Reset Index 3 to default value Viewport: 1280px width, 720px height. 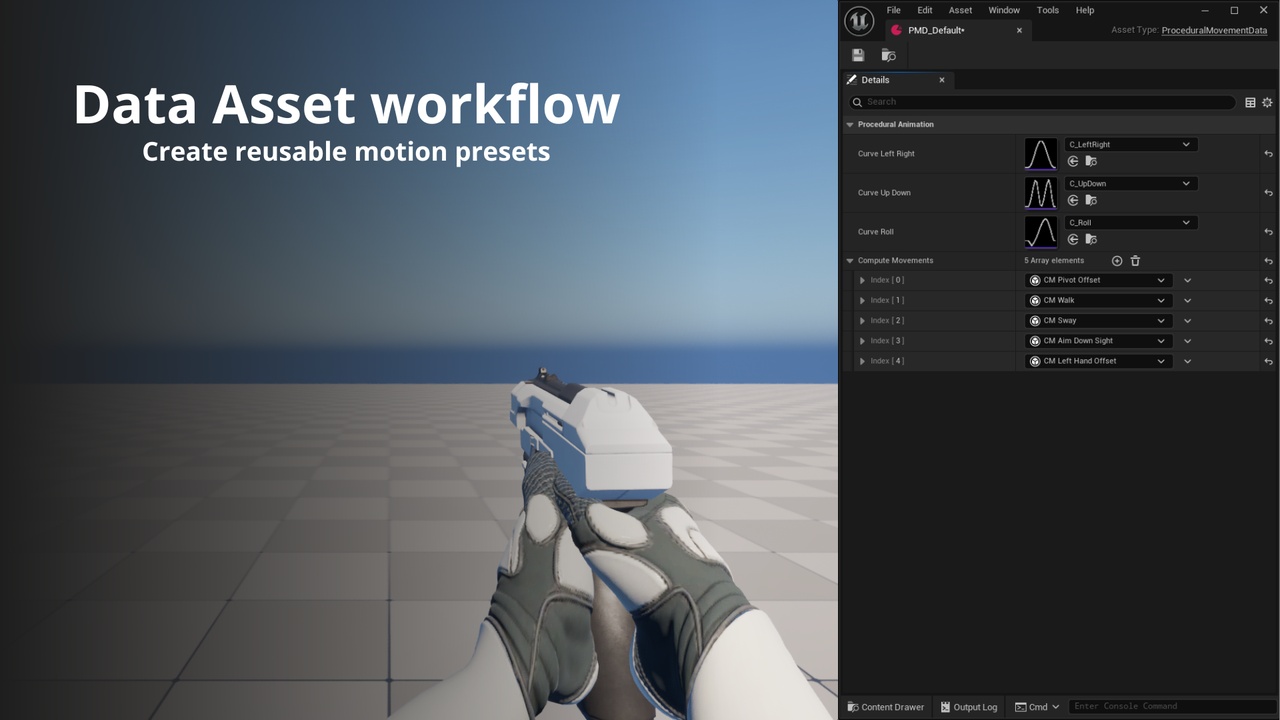point(1268,341)
